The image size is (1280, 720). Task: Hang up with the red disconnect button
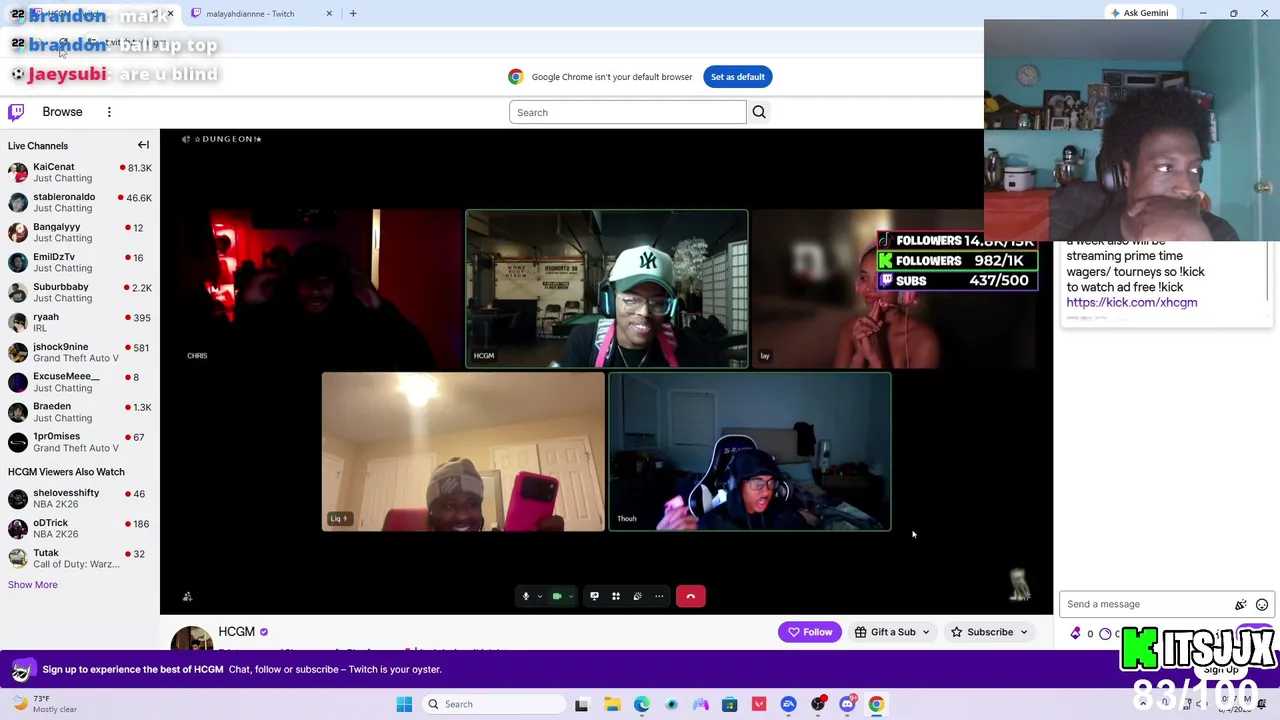[x=690, y=596]
